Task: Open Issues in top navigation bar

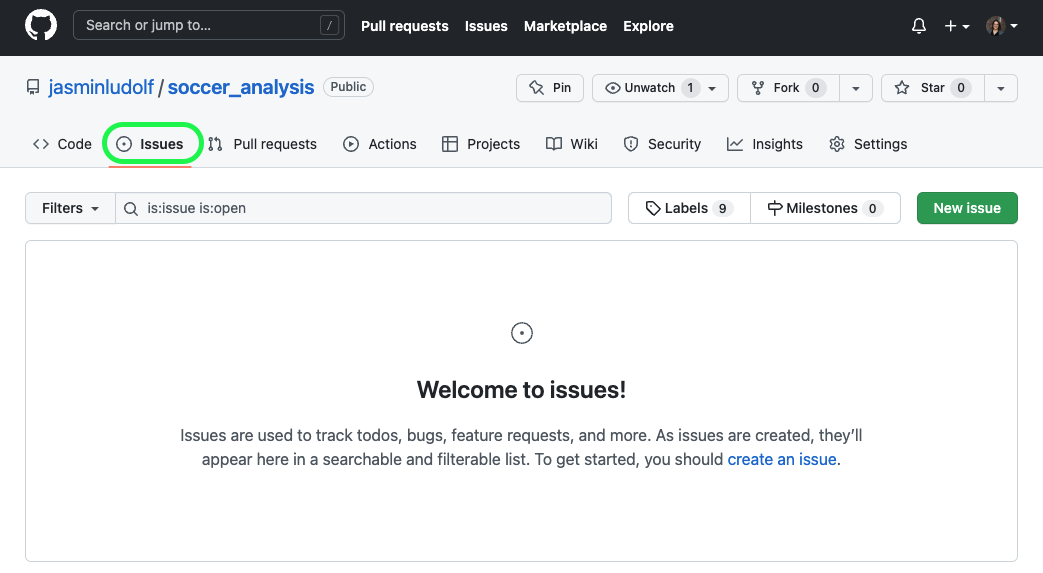Action: point(486,26)
